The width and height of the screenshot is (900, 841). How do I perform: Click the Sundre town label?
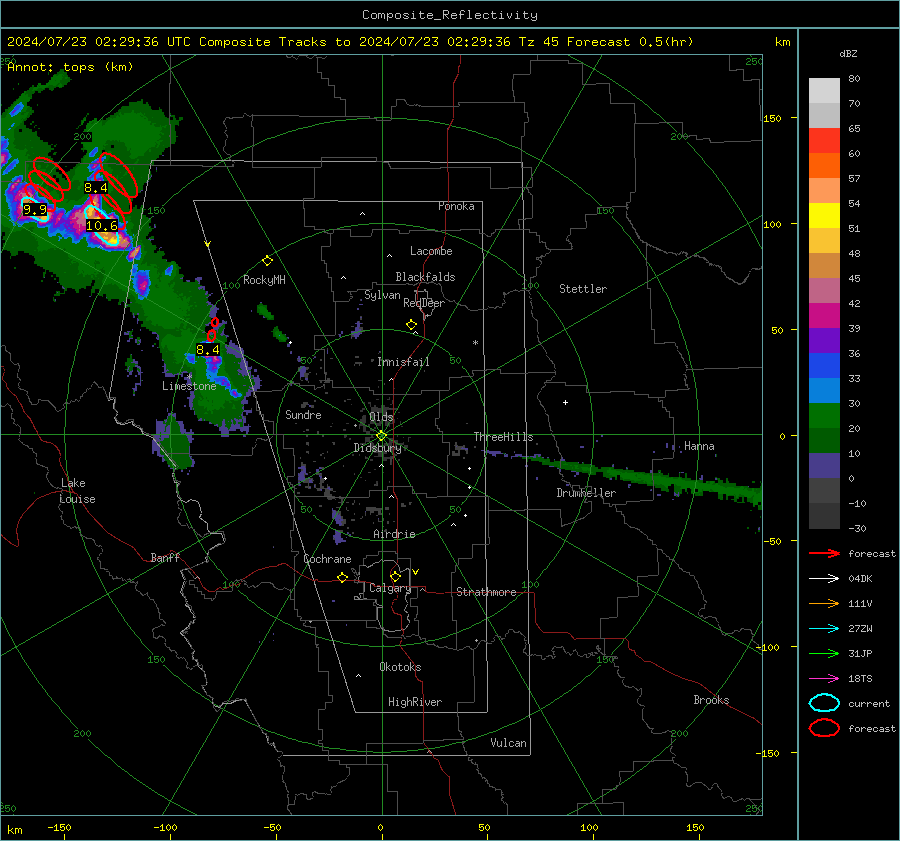point(303,415)
